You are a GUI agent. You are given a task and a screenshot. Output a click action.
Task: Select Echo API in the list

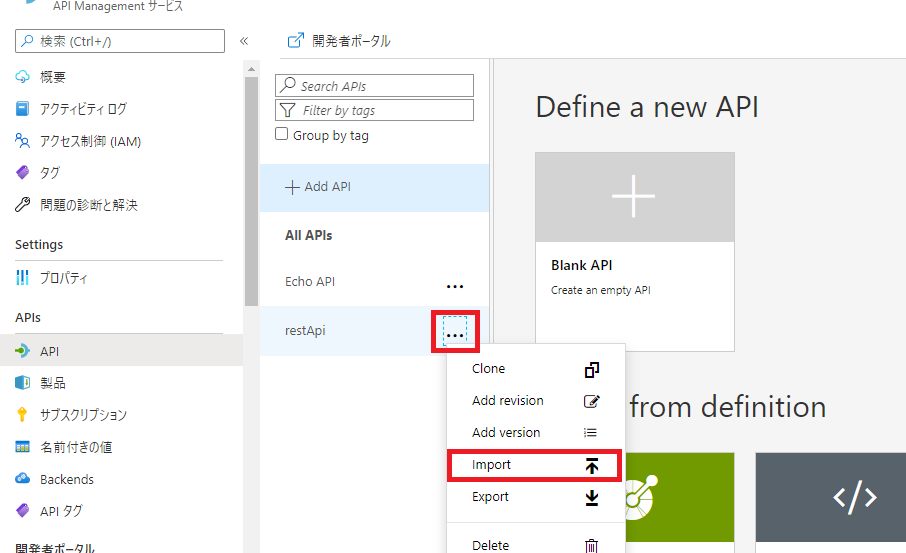click(x=310, y=281)
